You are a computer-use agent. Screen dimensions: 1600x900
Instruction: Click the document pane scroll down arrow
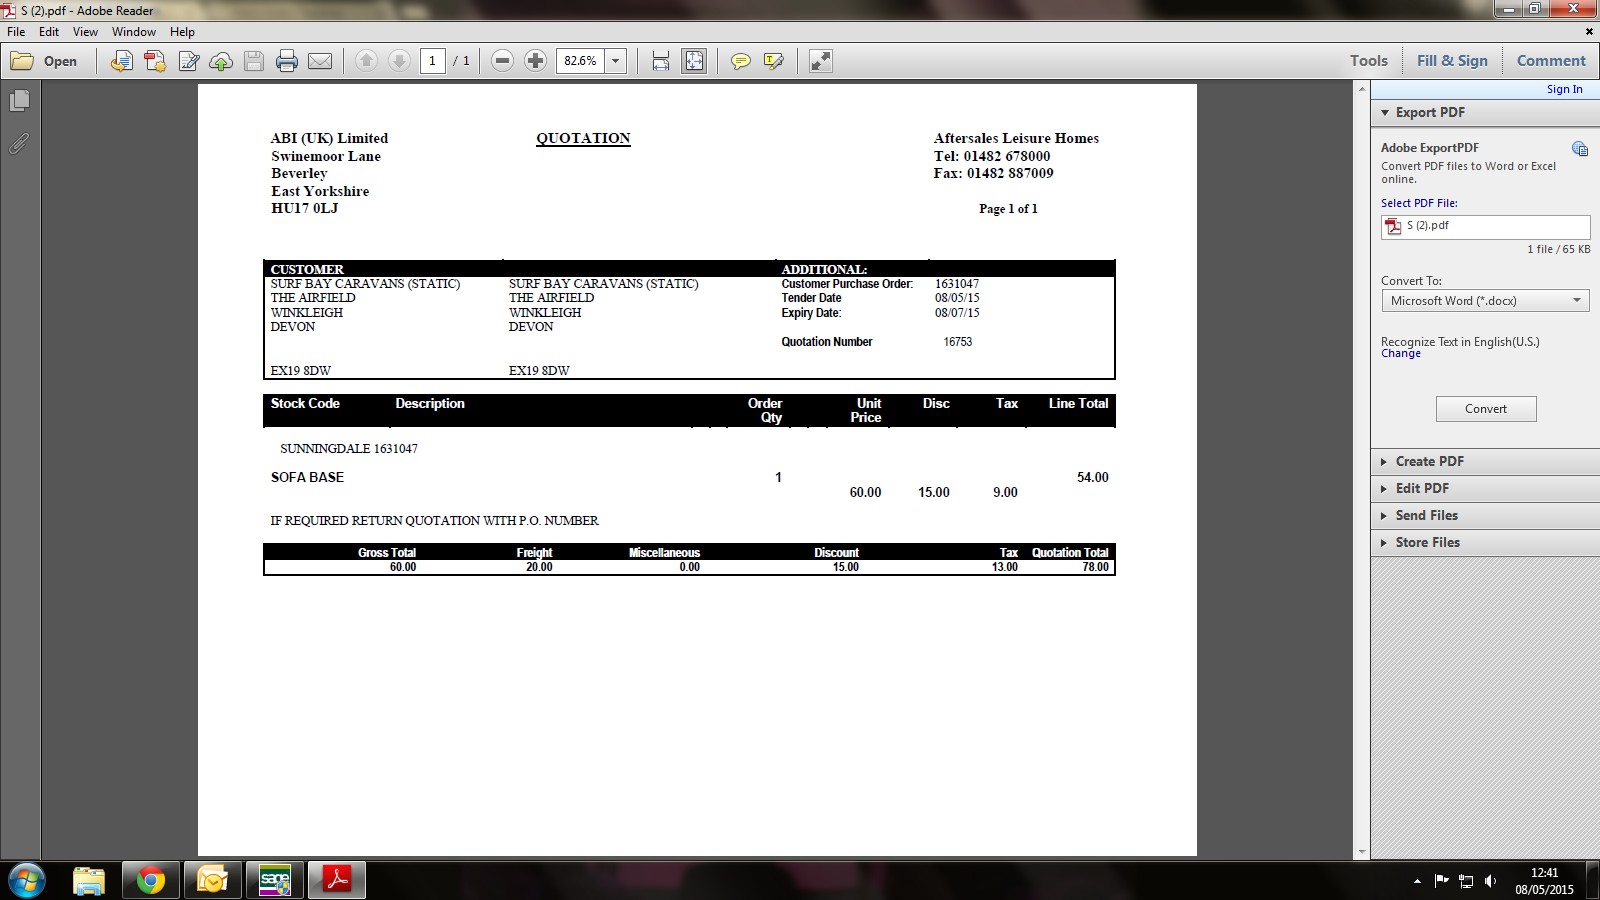pos(1362,852)
